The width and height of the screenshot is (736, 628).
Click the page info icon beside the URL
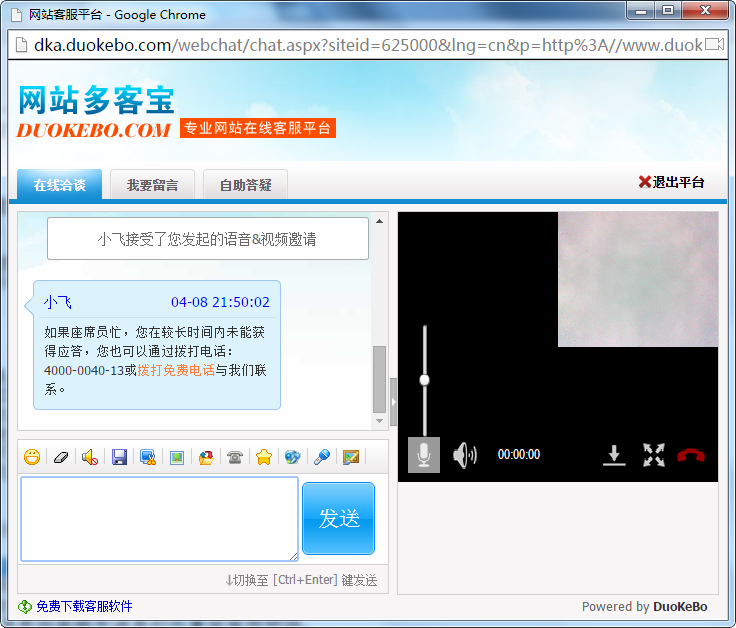[21, 45]
